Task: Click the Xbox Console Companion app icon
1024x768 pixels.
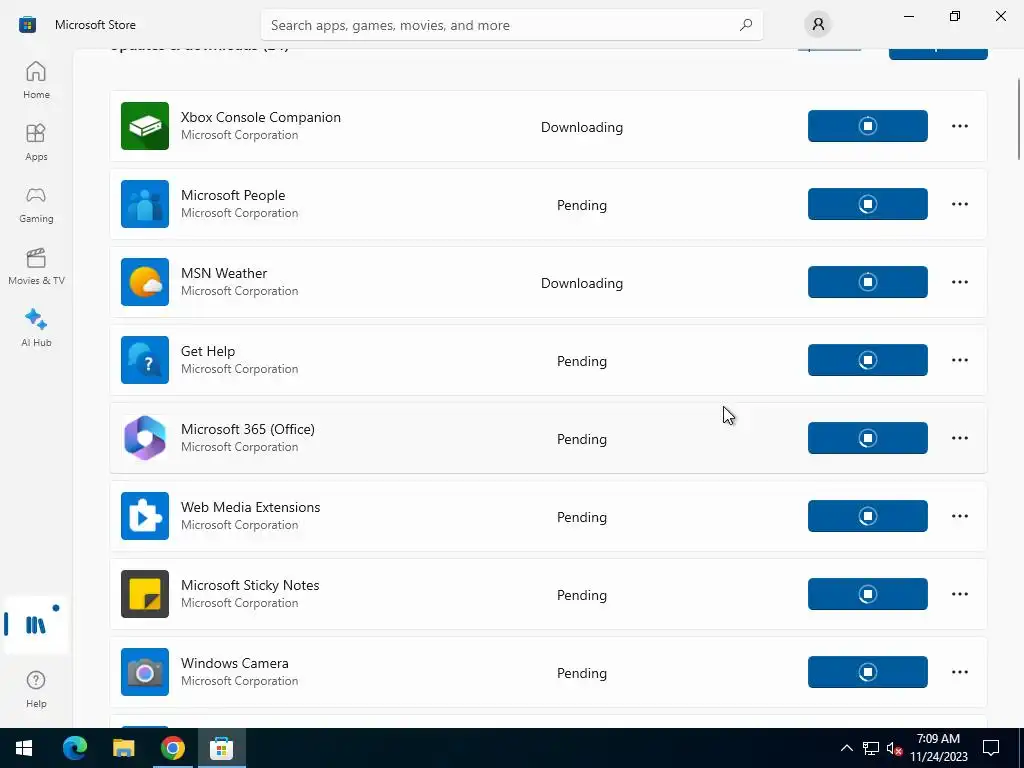Action: pos(145,126)
